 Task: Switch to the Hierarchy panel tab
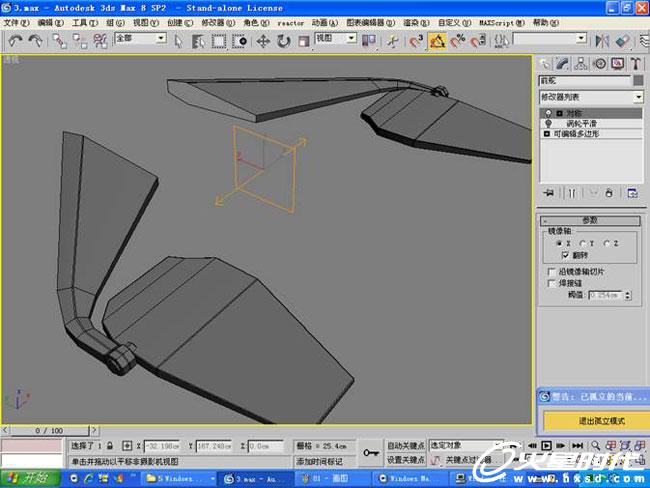(x=581, y=63)
